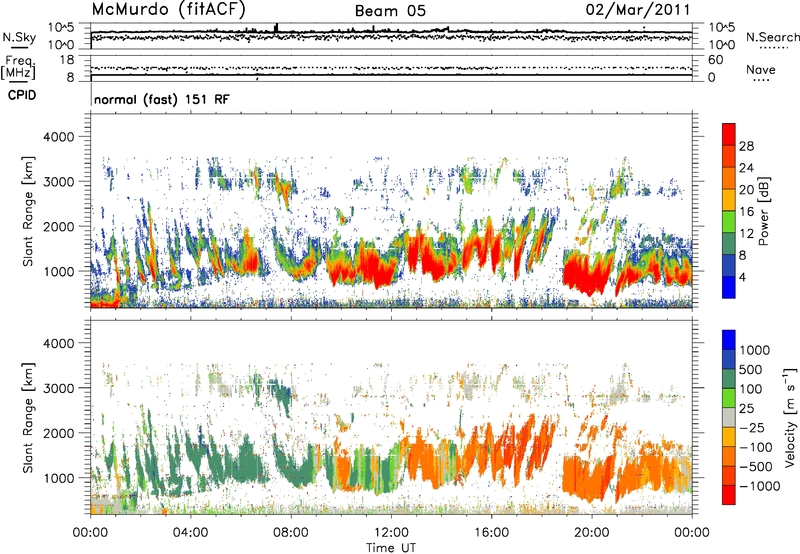Click the Freq. [MHz] axis label
This screenshot has width=800, height=554.
click(19, 67)
